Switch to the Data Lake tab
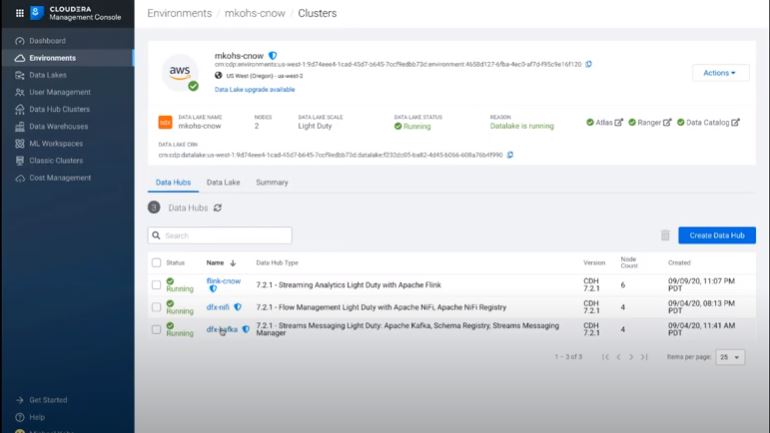The height and width of the screenshot is (433, 770). tap(223, 182)
